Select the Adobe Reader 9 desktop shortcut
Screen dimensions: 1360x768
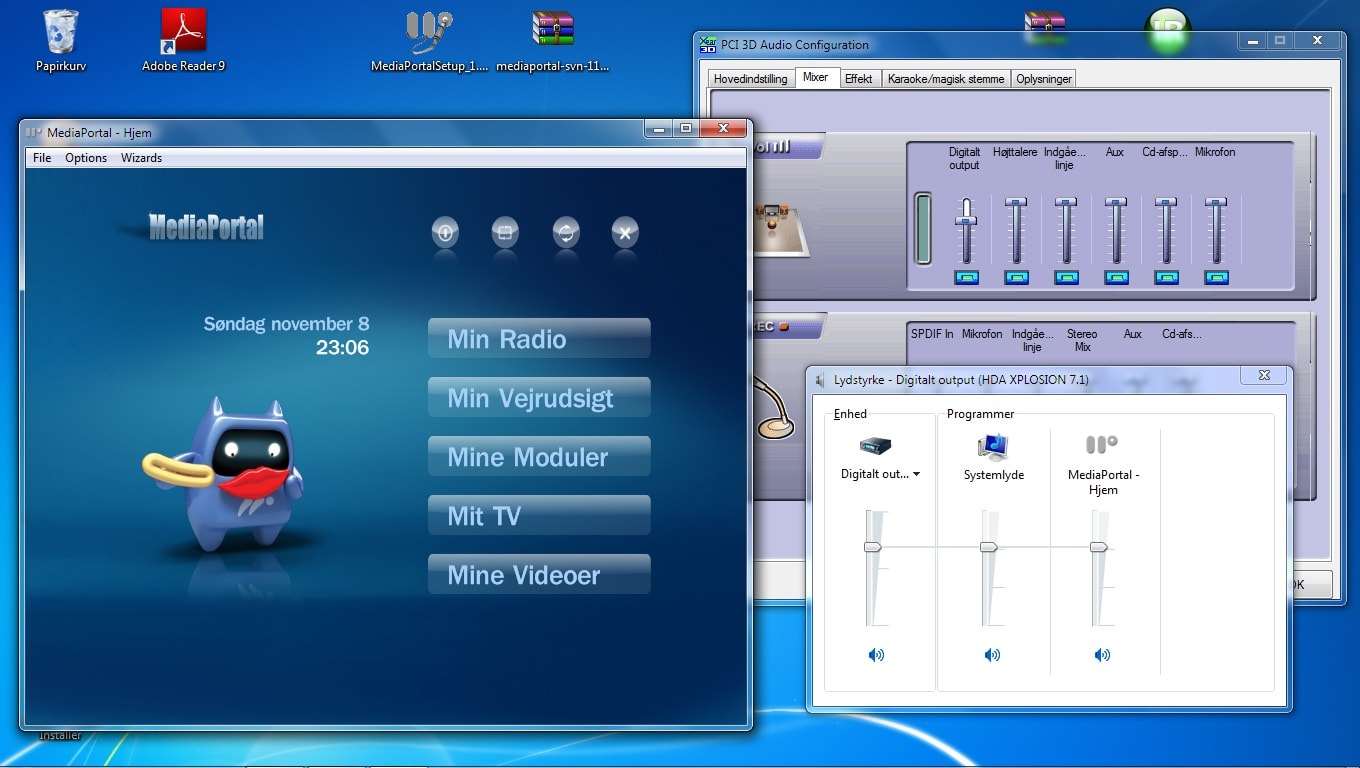[183, 40]
